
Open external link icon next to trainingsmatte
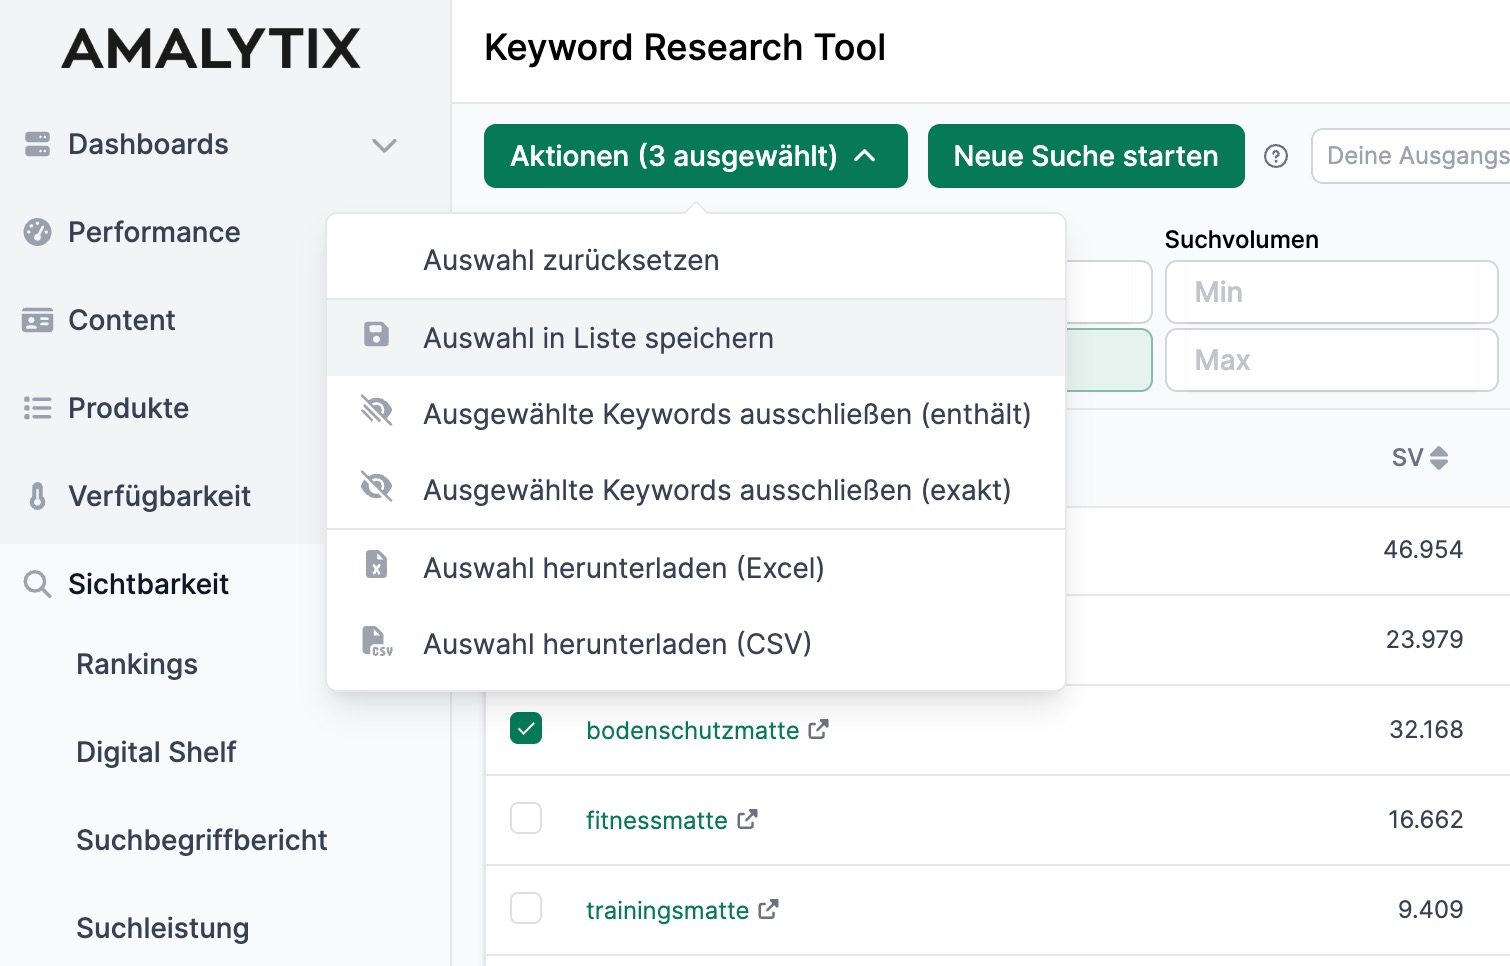(x=768, y=910)
